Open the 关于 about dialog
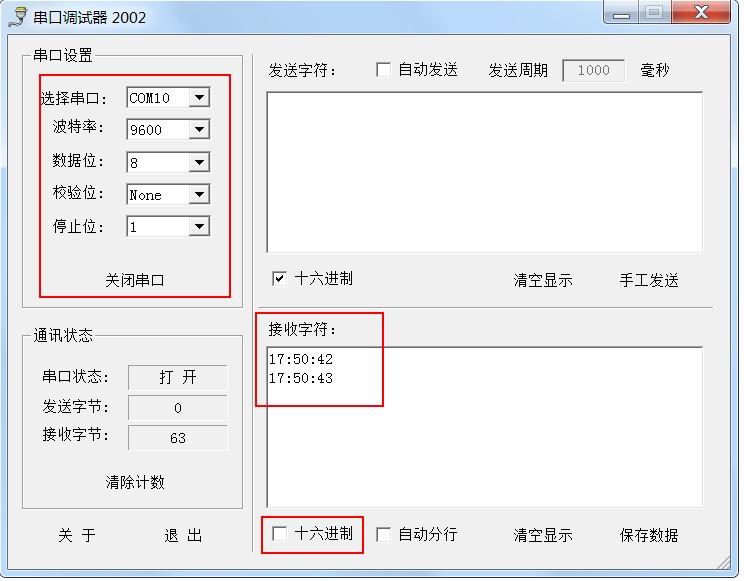 77,536
